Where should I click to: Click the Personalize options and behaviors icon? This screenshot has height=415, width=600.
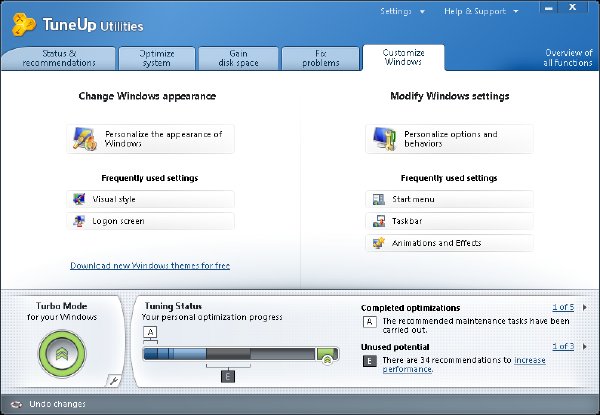[384, 139]
